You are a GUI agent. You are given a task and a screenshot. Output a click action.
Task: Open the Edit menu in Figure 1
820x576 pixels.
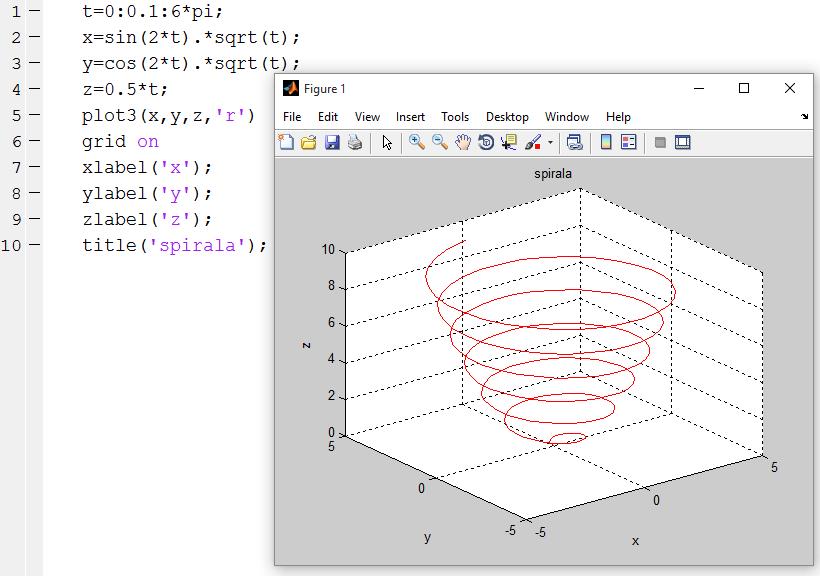(x=328, y=117)
